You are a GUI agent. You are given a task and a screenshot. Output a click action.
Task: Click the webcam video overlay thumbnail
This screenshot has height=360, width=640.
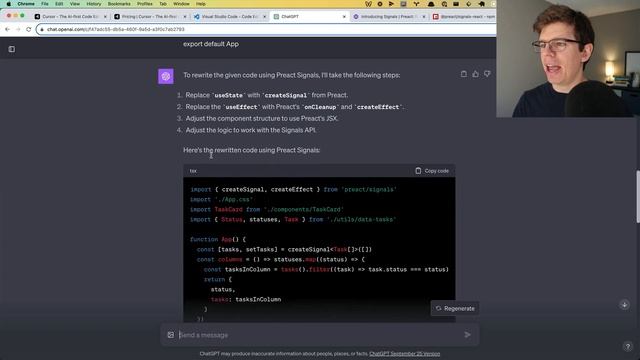tap(568, 58)
